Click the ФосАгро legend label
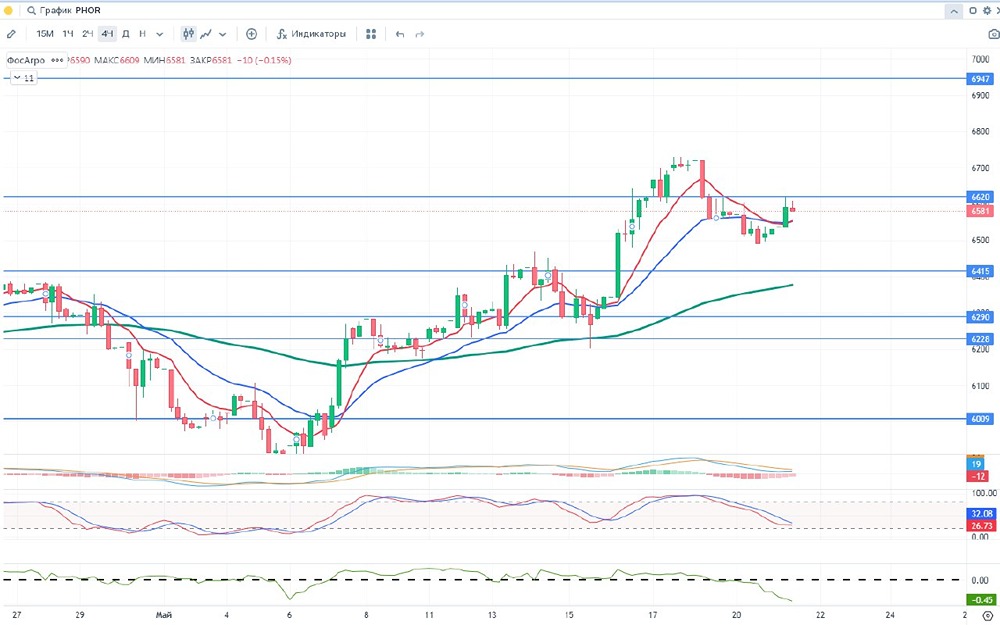Viewport: 1000px width, 625px height. point(26,61)
